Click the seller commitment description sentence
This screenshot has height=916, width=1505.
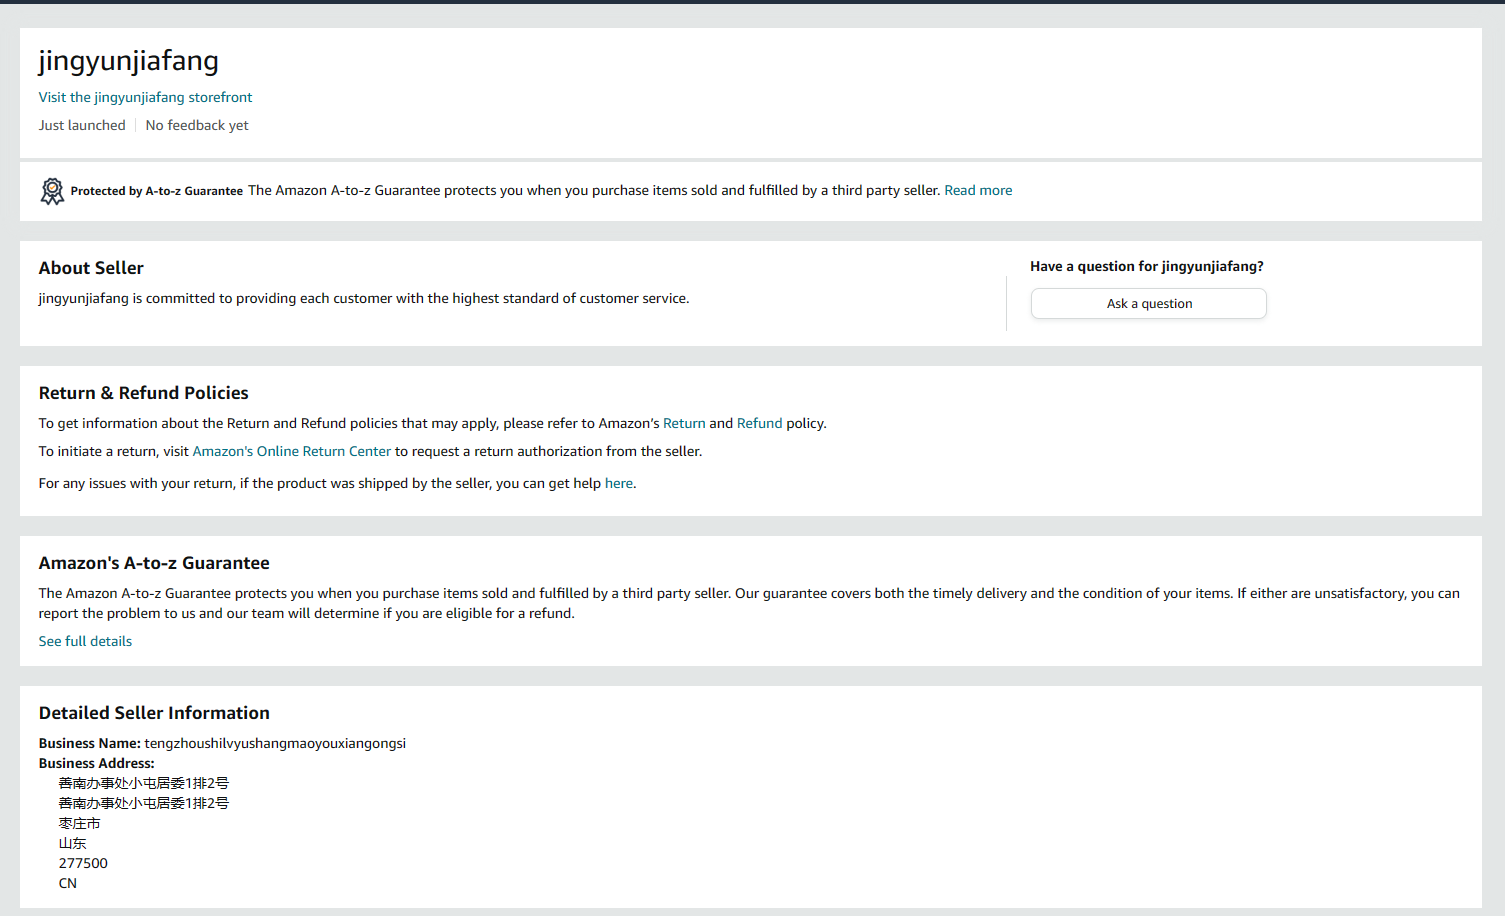364,298
